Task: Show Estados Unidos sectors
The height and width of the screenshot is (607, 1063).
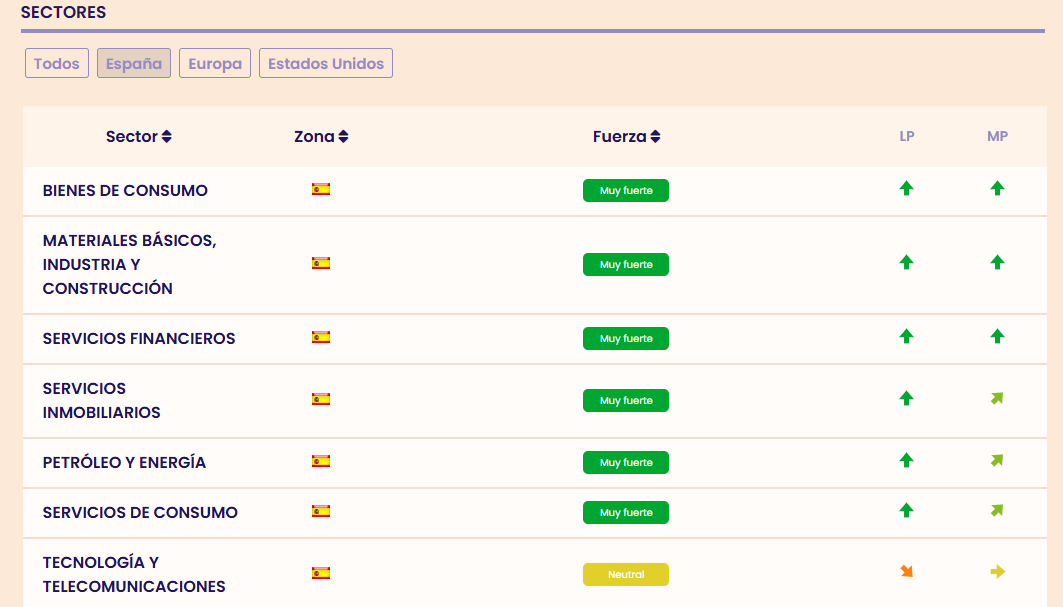Action: pyautogui.click(x=326, y=63)
